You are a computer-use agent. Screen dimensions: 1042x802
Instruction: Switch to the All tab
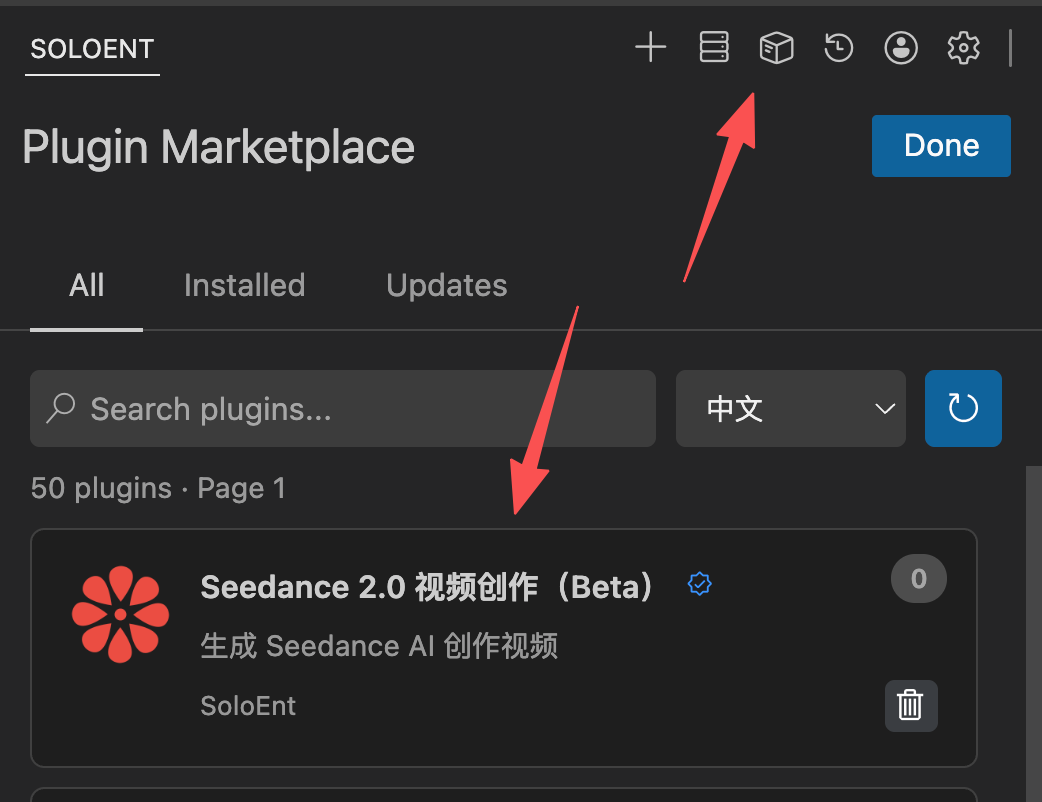click(x=86, y=286)
